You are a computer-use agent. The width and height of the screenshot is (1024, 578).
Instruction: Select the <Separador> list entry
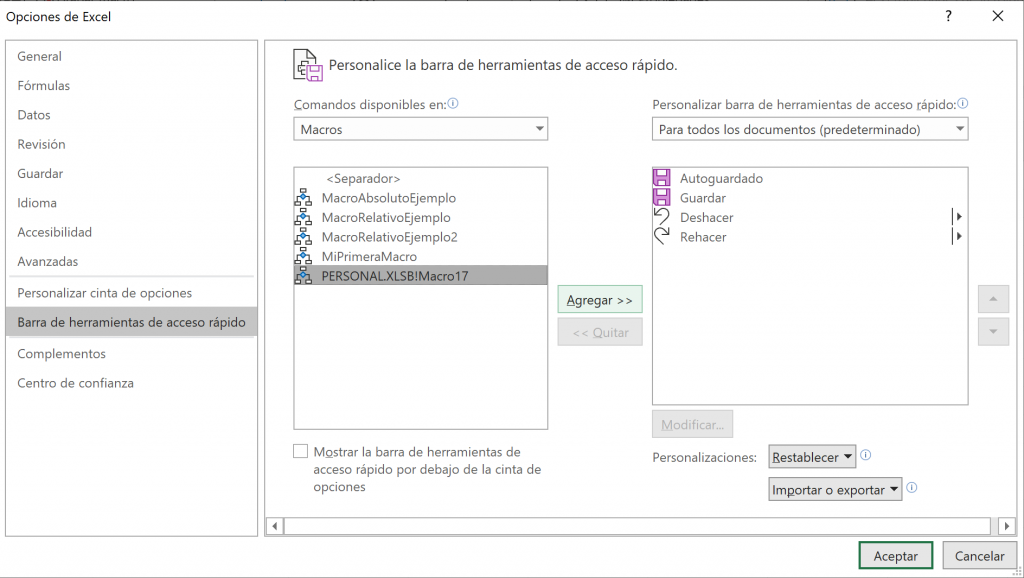tap(421, 178)
